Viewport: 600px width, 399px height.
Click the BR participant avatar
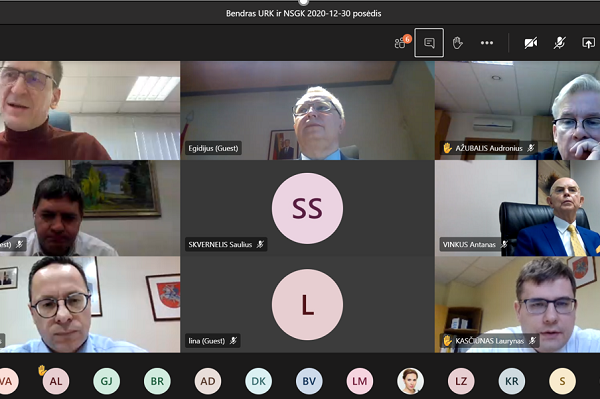157,381
